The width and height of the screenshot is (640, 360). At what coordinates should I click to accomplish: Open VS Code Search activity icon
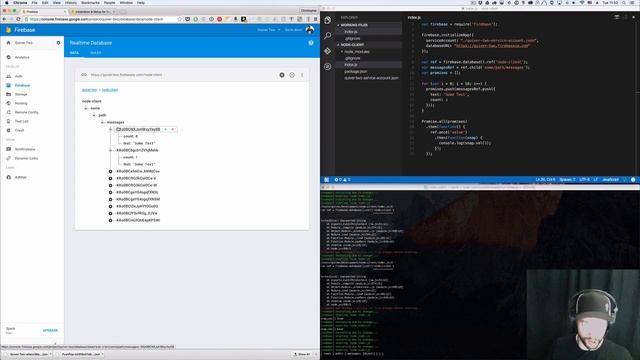tap(328, 36)
